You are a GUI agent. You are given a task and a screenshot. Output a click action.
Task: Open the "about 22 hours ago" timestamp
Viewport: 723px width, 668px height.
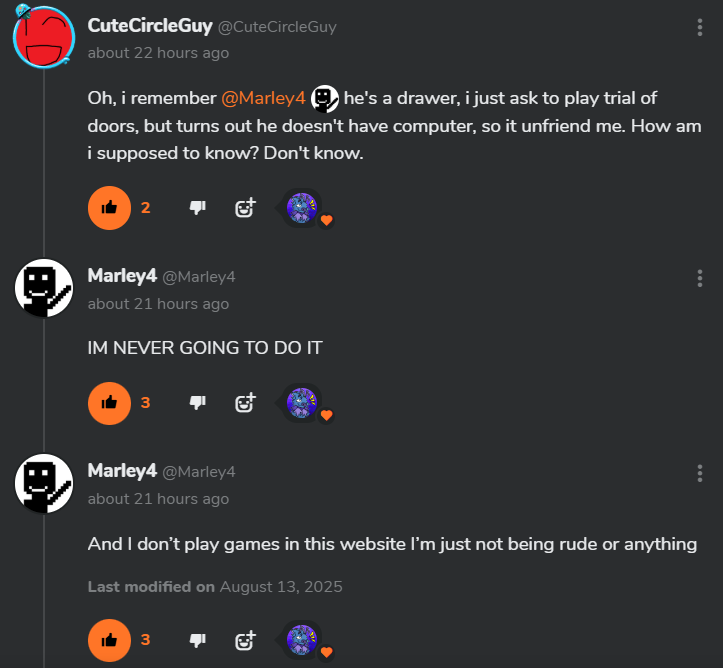pos(158,53)
